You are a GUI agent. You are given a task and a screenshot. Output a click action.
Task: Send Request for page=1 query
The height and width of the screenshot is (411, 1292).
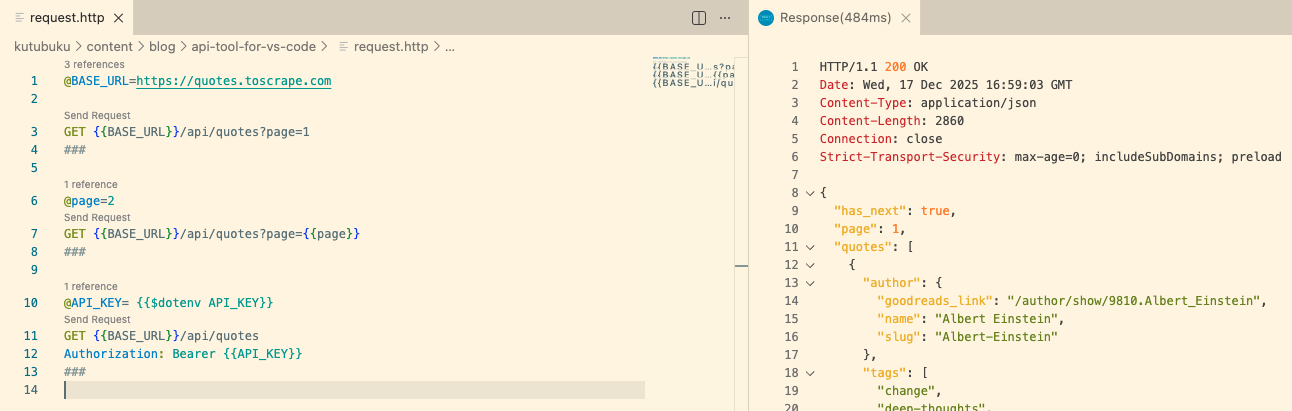pos(97,115)
